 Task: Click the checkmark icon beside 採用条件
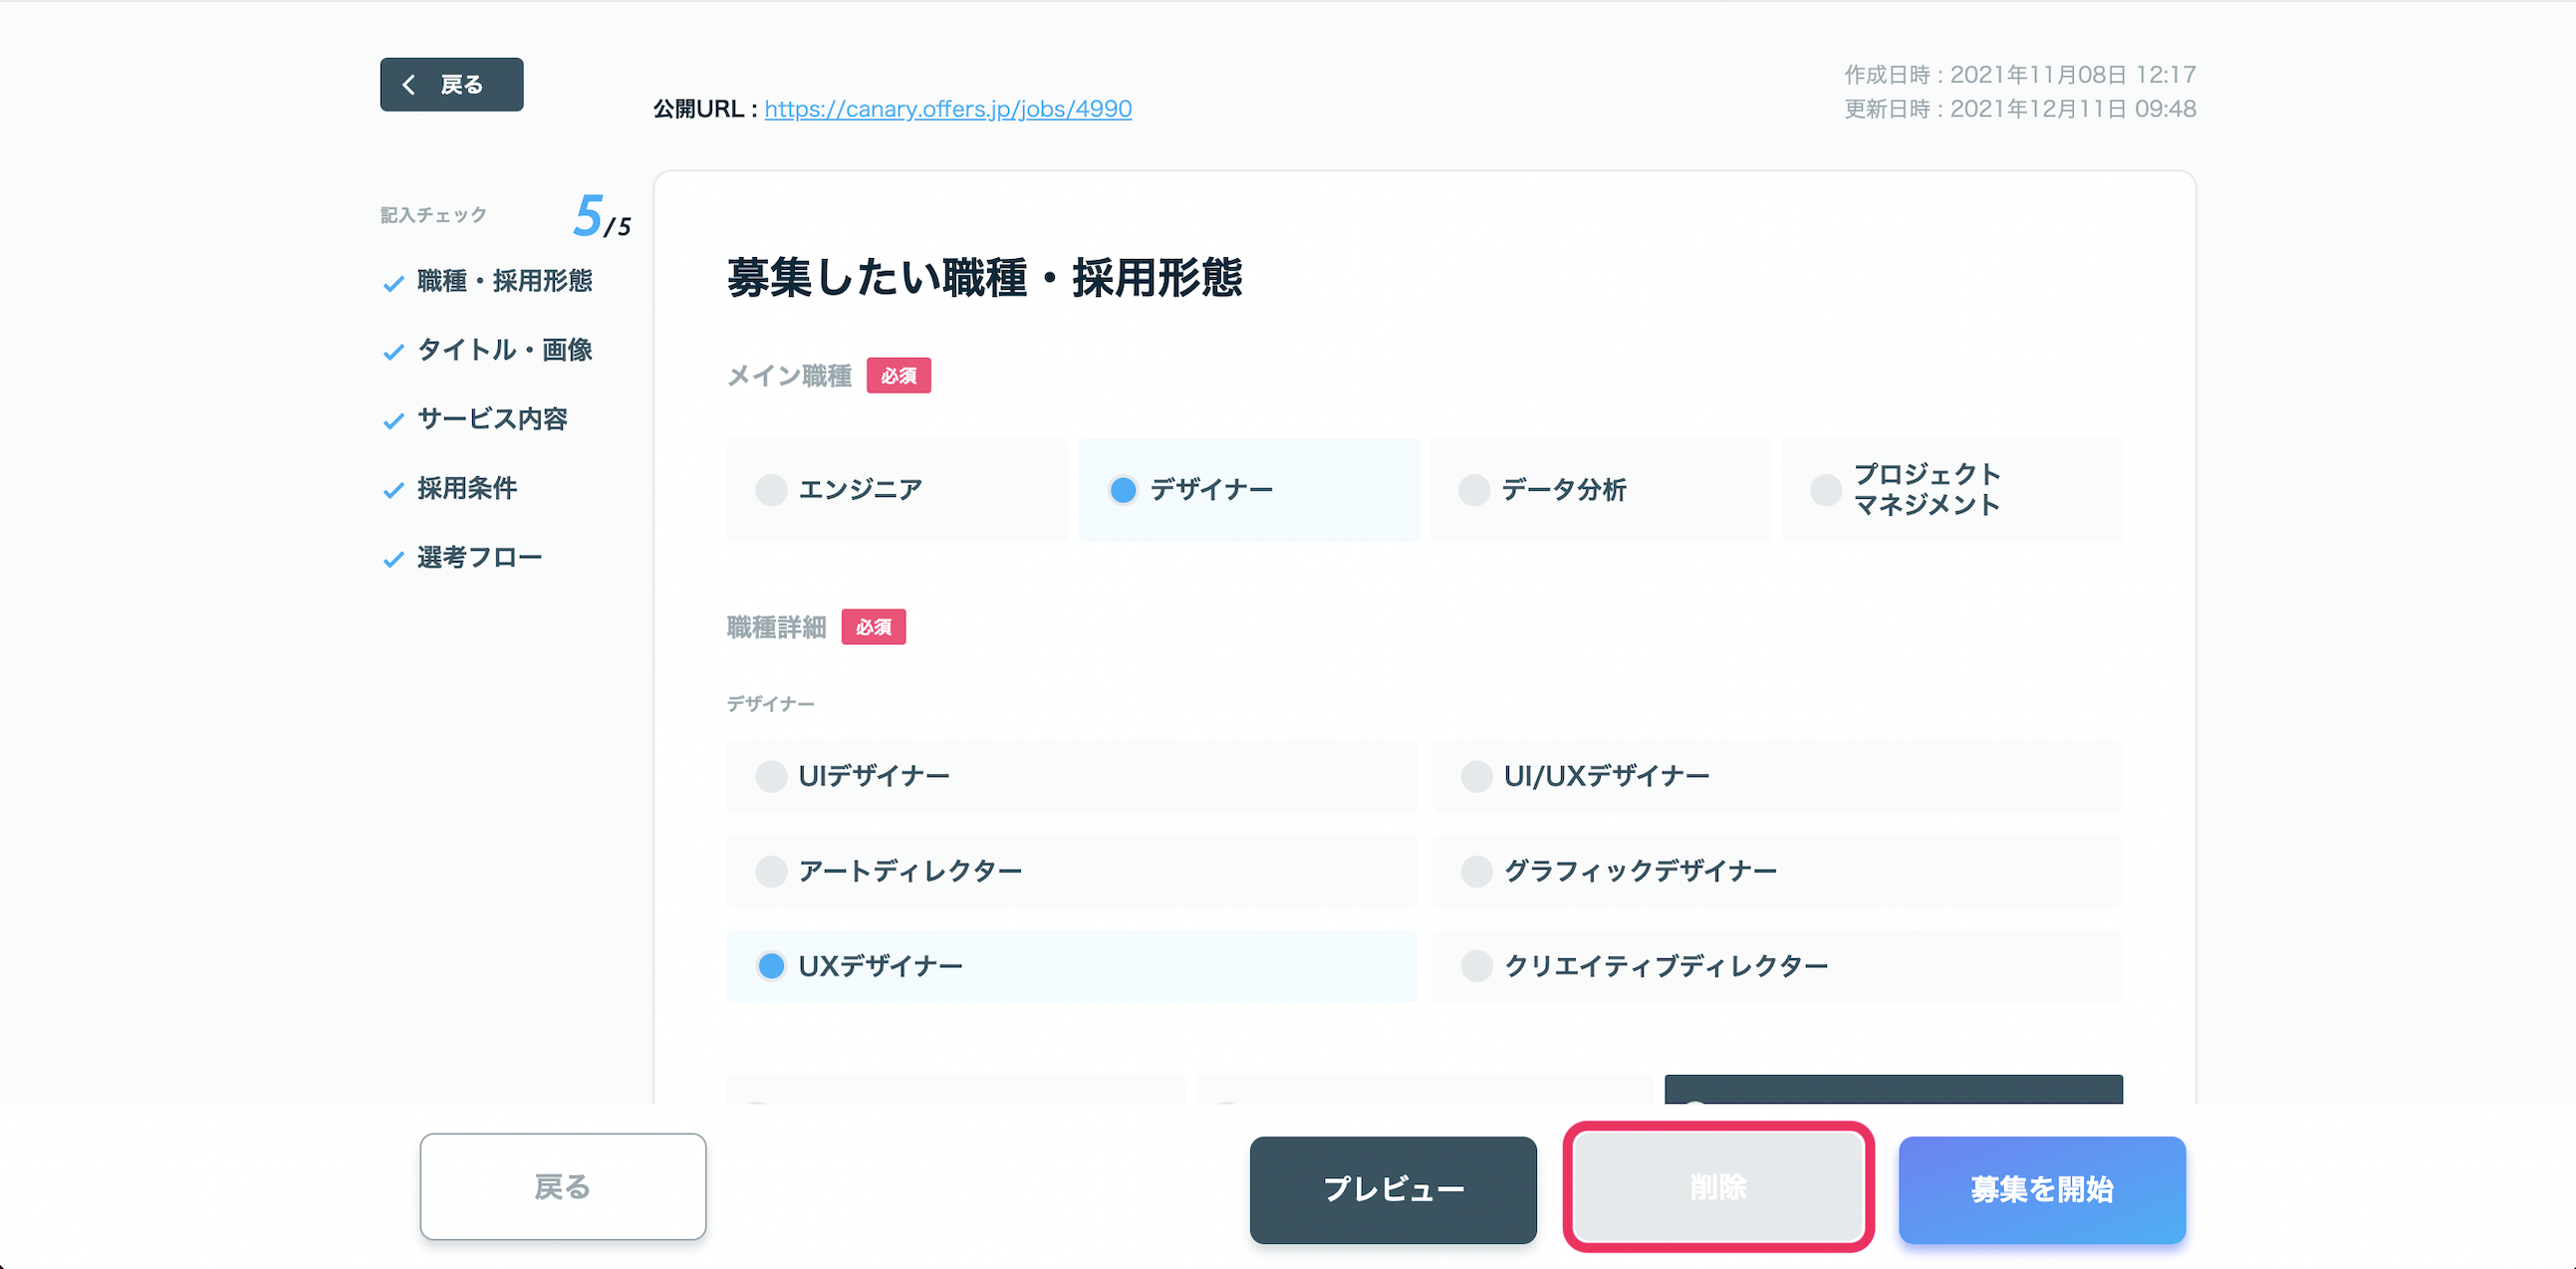tap(394, 490)
